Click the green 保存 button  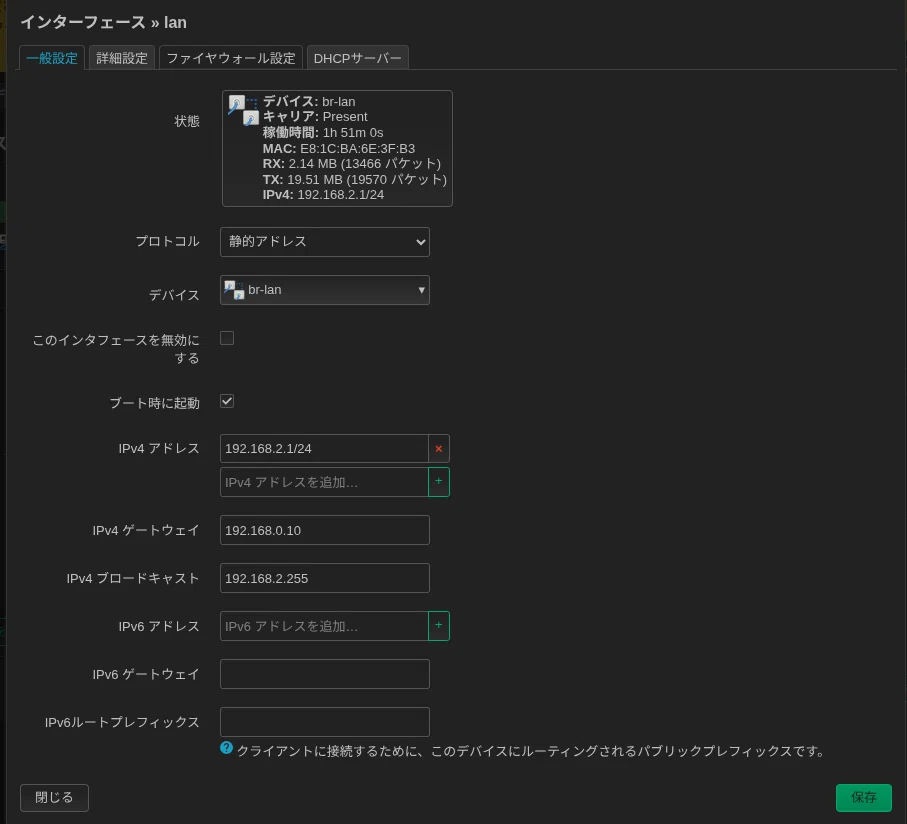pyautogui.click(x=863, y=797)
